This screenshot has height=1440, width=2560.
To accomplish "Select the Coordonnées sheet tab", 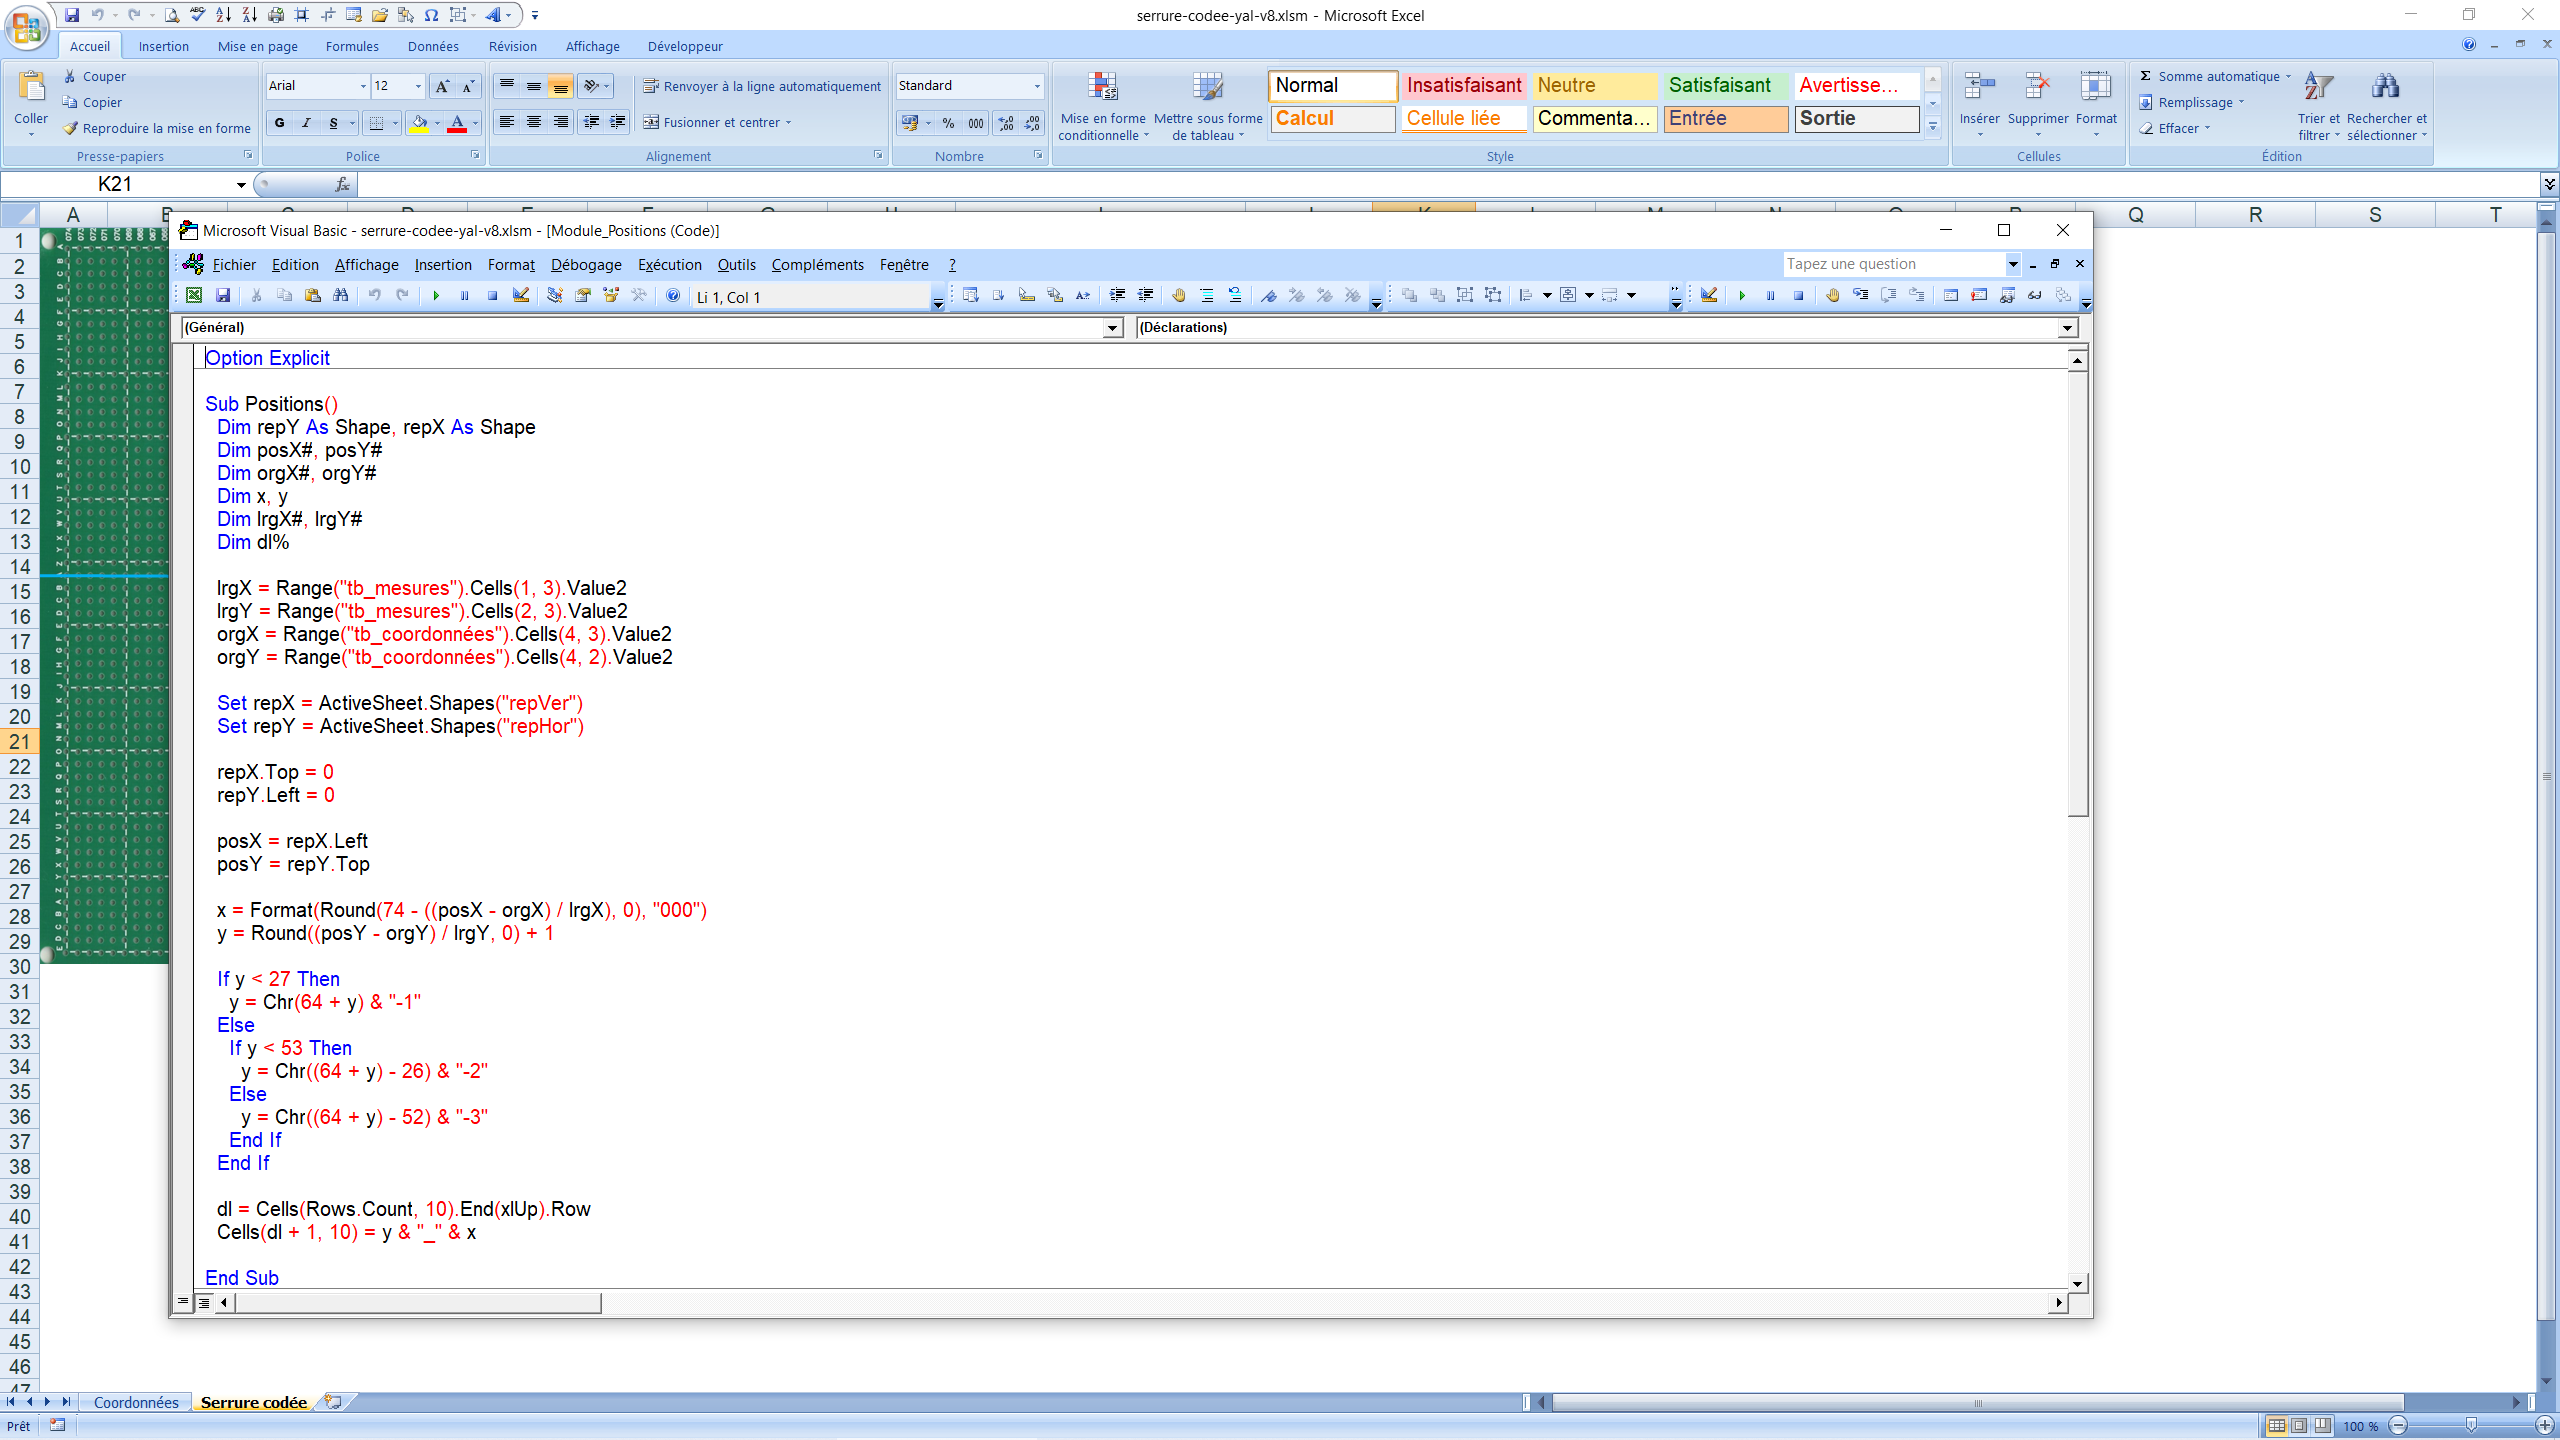I will click(136, 1402).
